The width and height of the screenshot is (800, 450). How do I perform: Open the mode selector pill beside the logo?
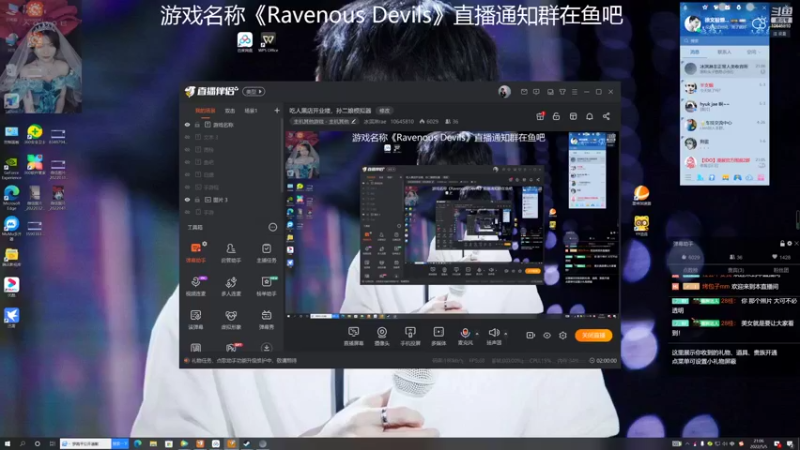(254, 92)
